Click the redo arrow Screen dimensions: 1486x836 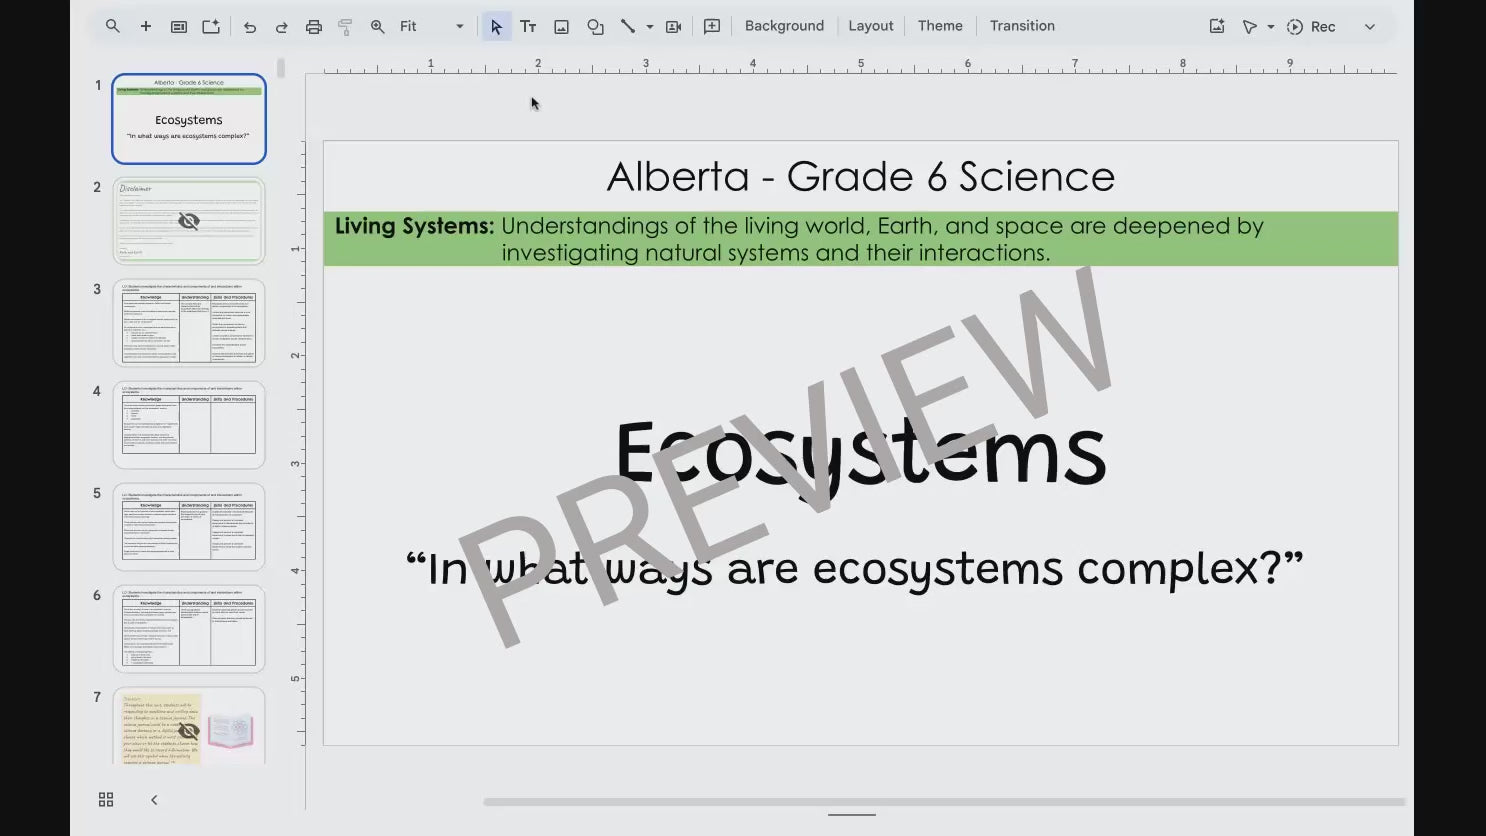pos(282,27)
